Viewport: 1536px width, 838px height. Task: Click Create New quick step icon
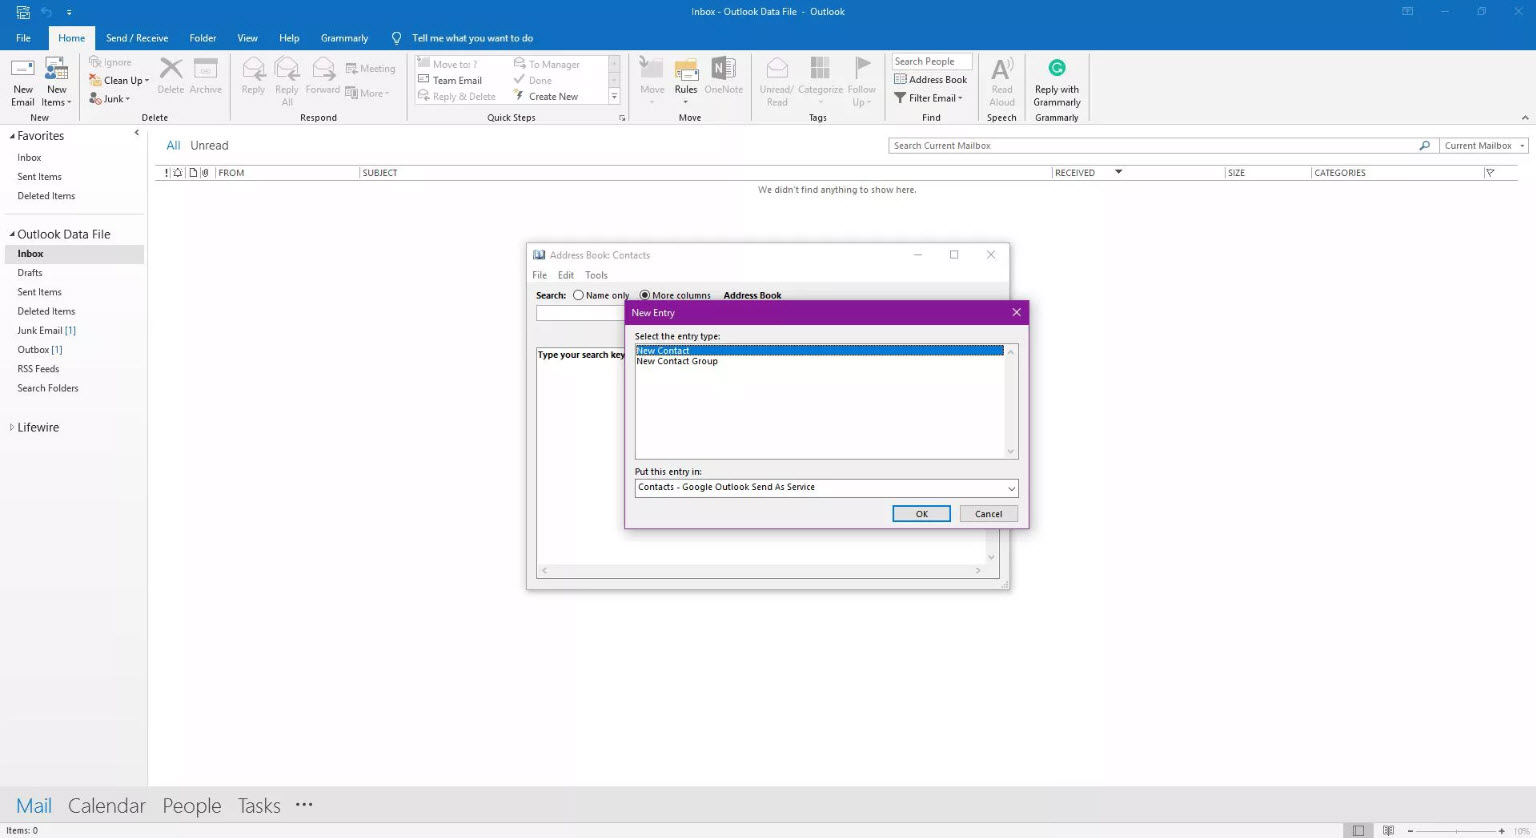[519, 96]
